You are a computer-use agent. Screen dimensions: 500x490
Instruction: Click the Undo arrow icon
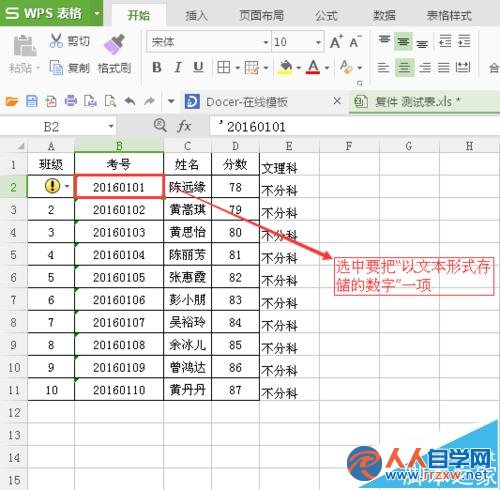tap(130, 101)
